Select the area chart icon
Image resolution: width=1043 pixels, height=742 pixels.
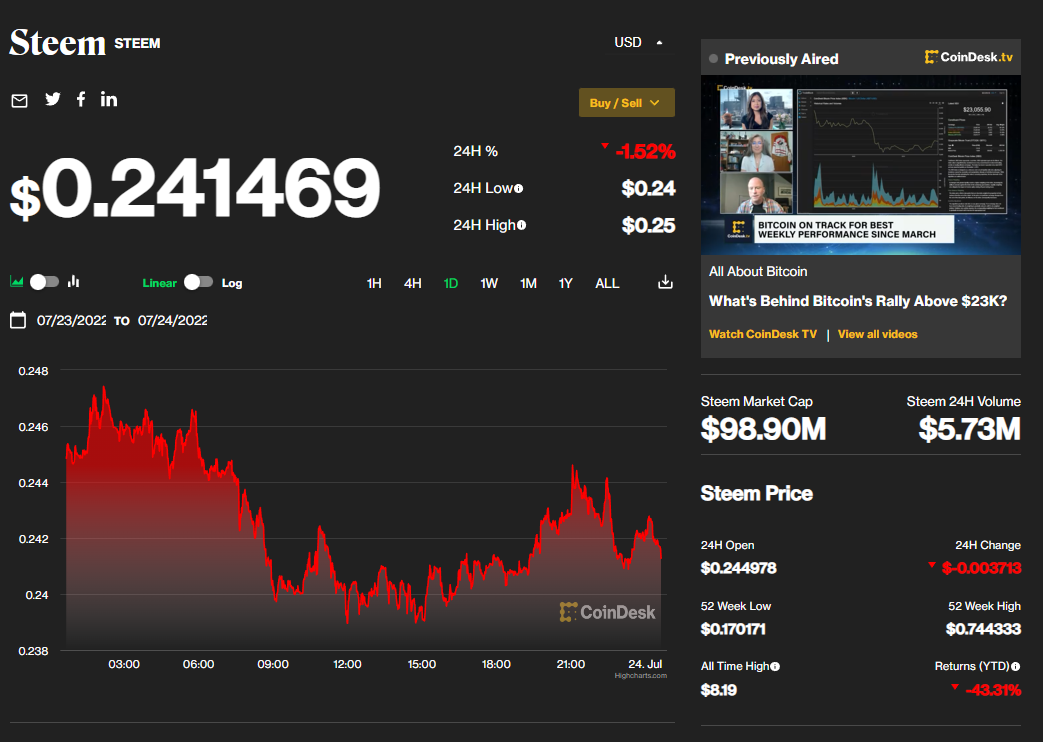17,281
